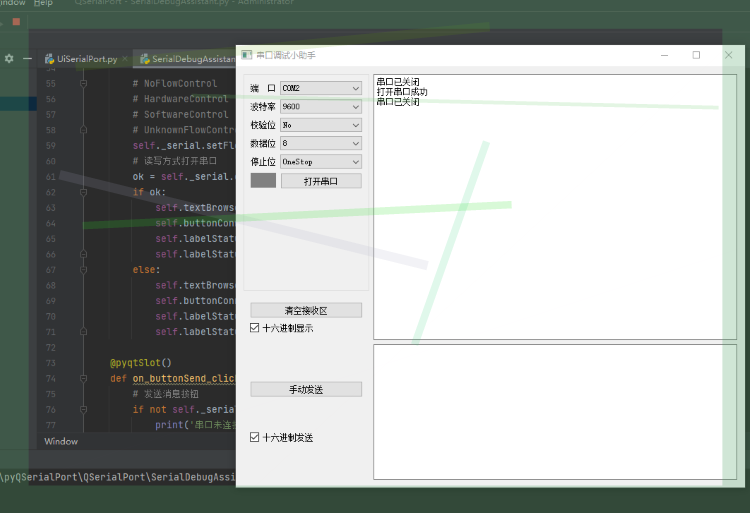Viewport: 750px width, 513px height.
Task: Click the on_buttonSend_clicked function name
Action: click(x=184, y=379)
